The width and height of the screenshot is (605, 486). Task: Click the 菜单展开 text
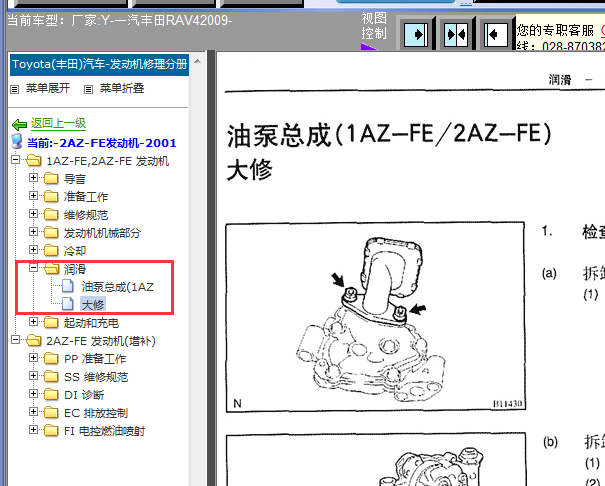48,88
